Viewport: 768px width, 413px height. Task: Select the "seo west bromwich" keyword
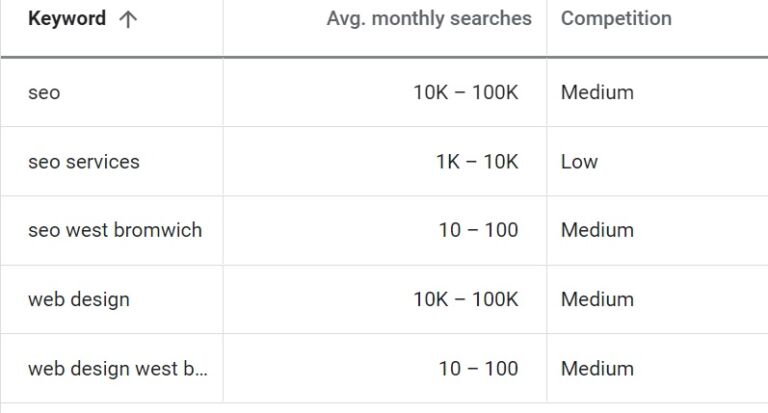pos(115,230)
